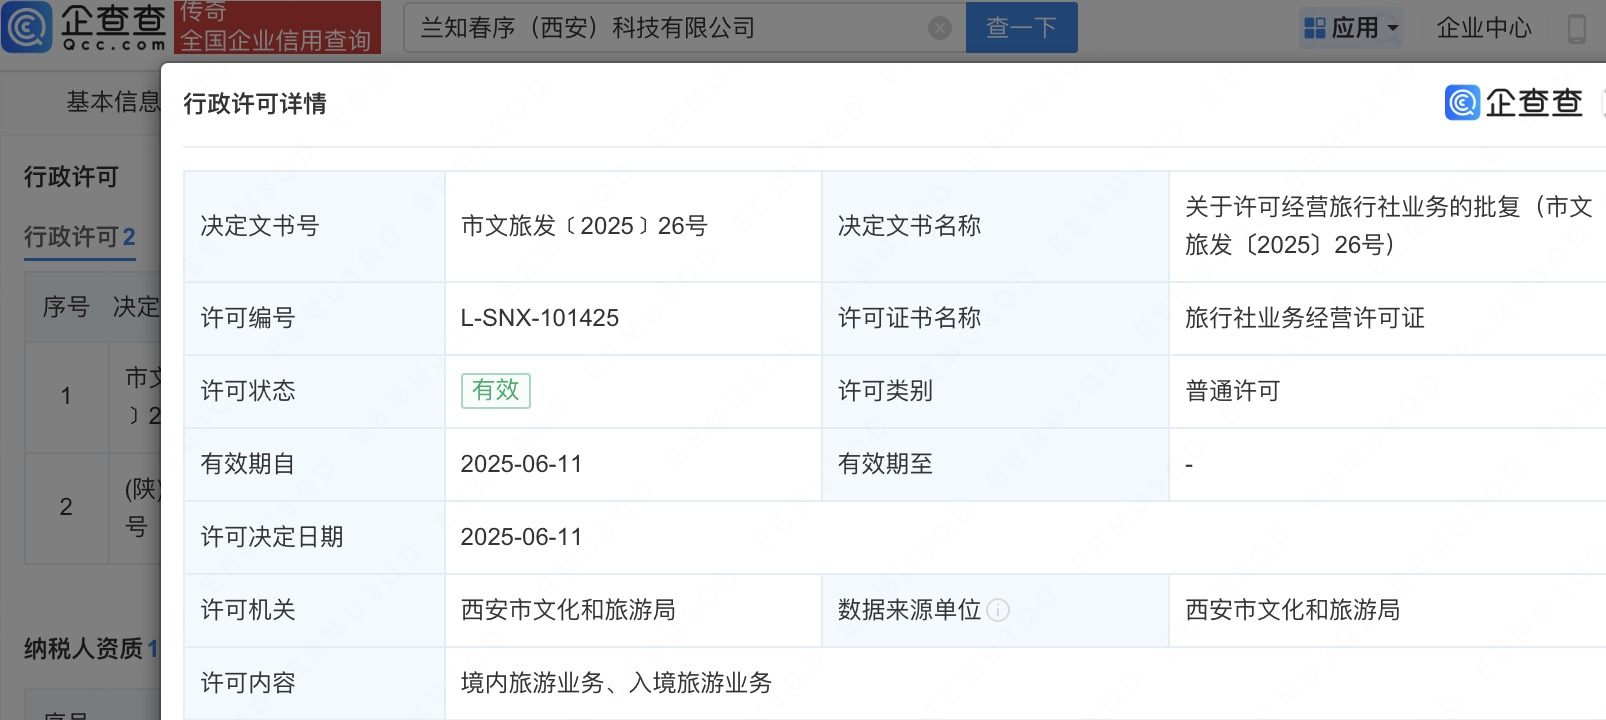Click 西安市文化和旅游局 in the 许可机关 row
Viewport: 1606px width, 720px height.
coord(567,610)
